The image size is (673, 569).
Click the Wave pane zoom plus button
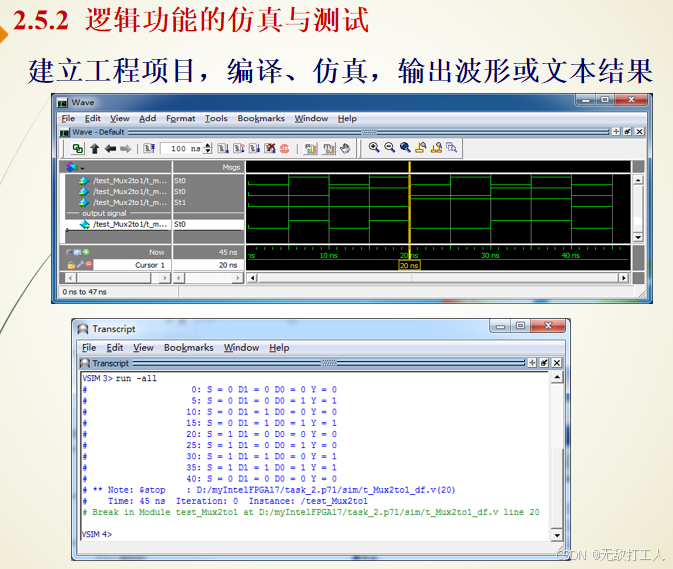[x=616, y=131]
